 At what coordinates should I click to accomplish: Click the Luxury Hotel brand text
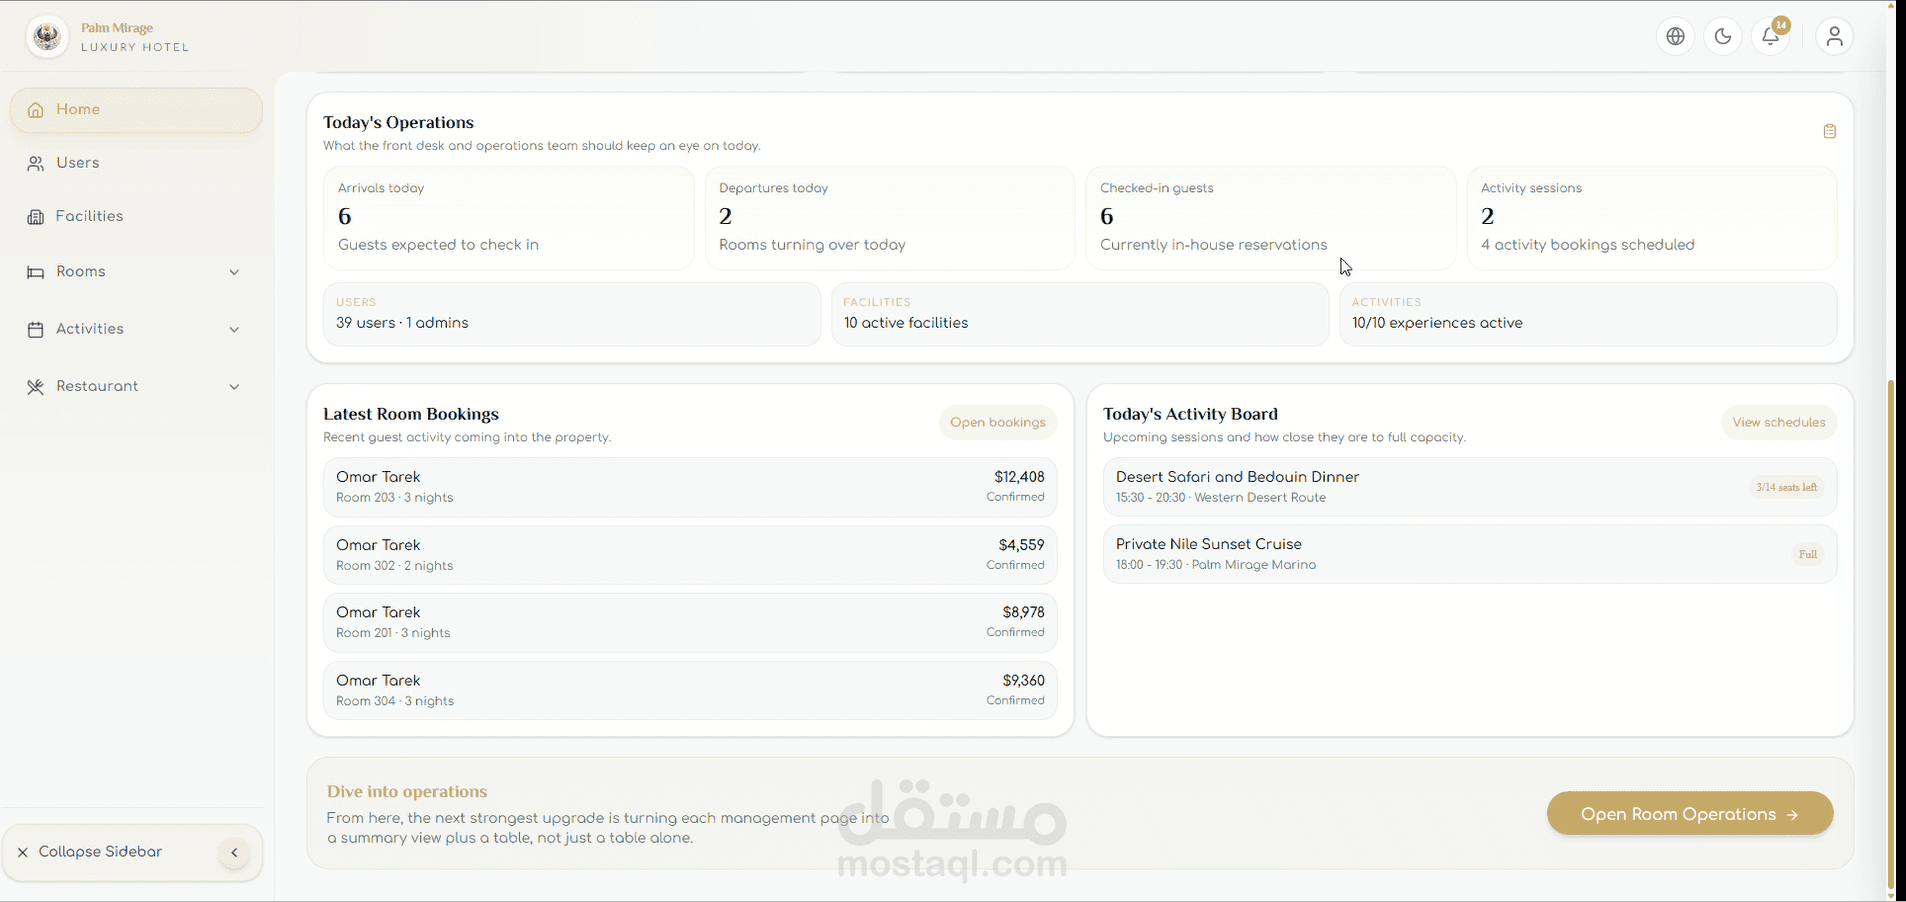point(135,47)
